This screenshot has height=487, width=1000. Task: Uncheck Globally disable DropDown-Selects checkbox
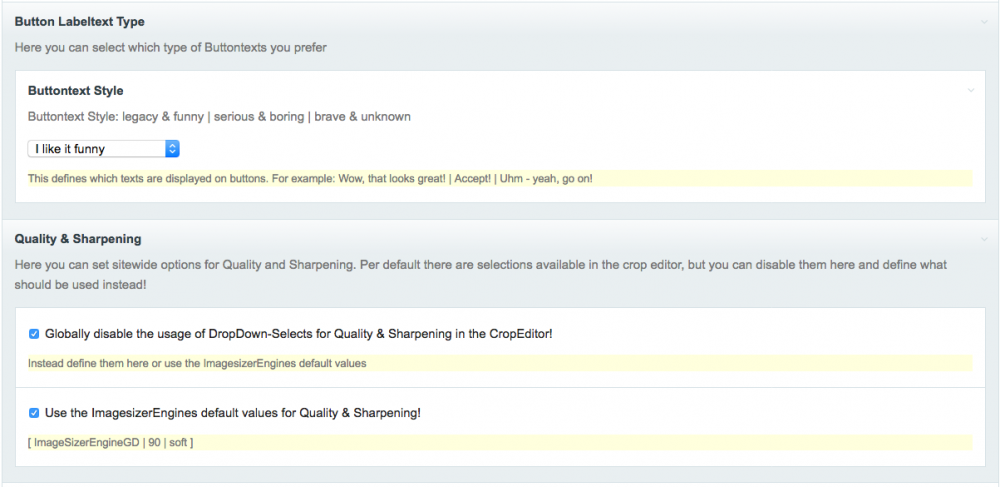pos(34,334)
